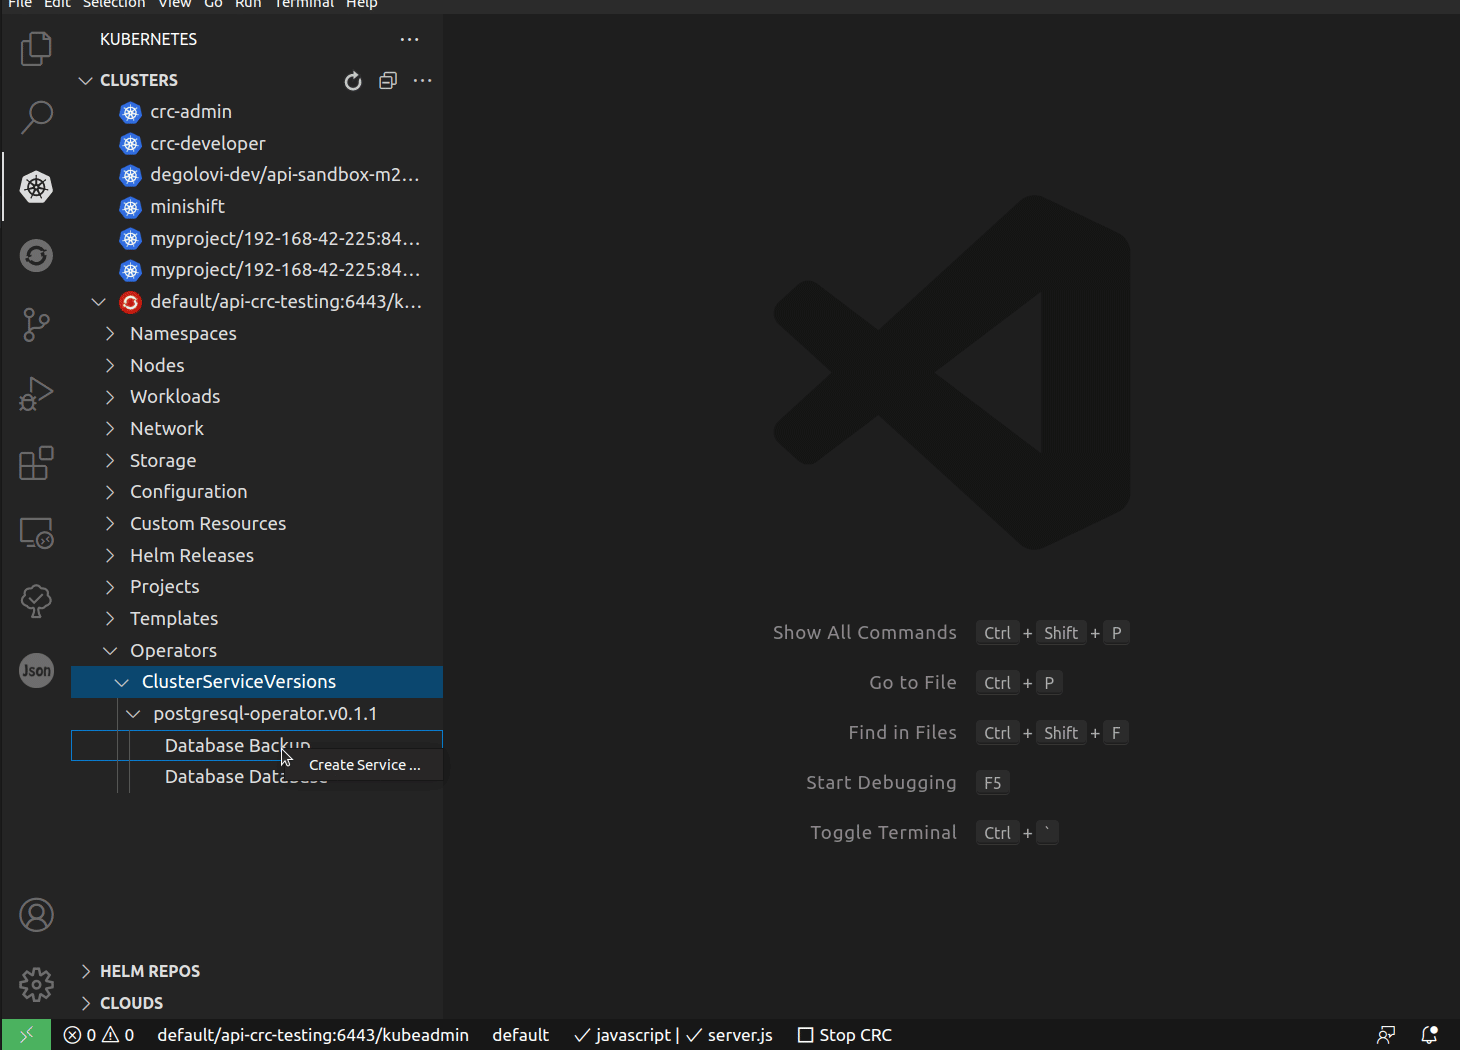Screen dimensions: 1460x1050
Task: Open the Run menu
Action: (x=248, y=4)
